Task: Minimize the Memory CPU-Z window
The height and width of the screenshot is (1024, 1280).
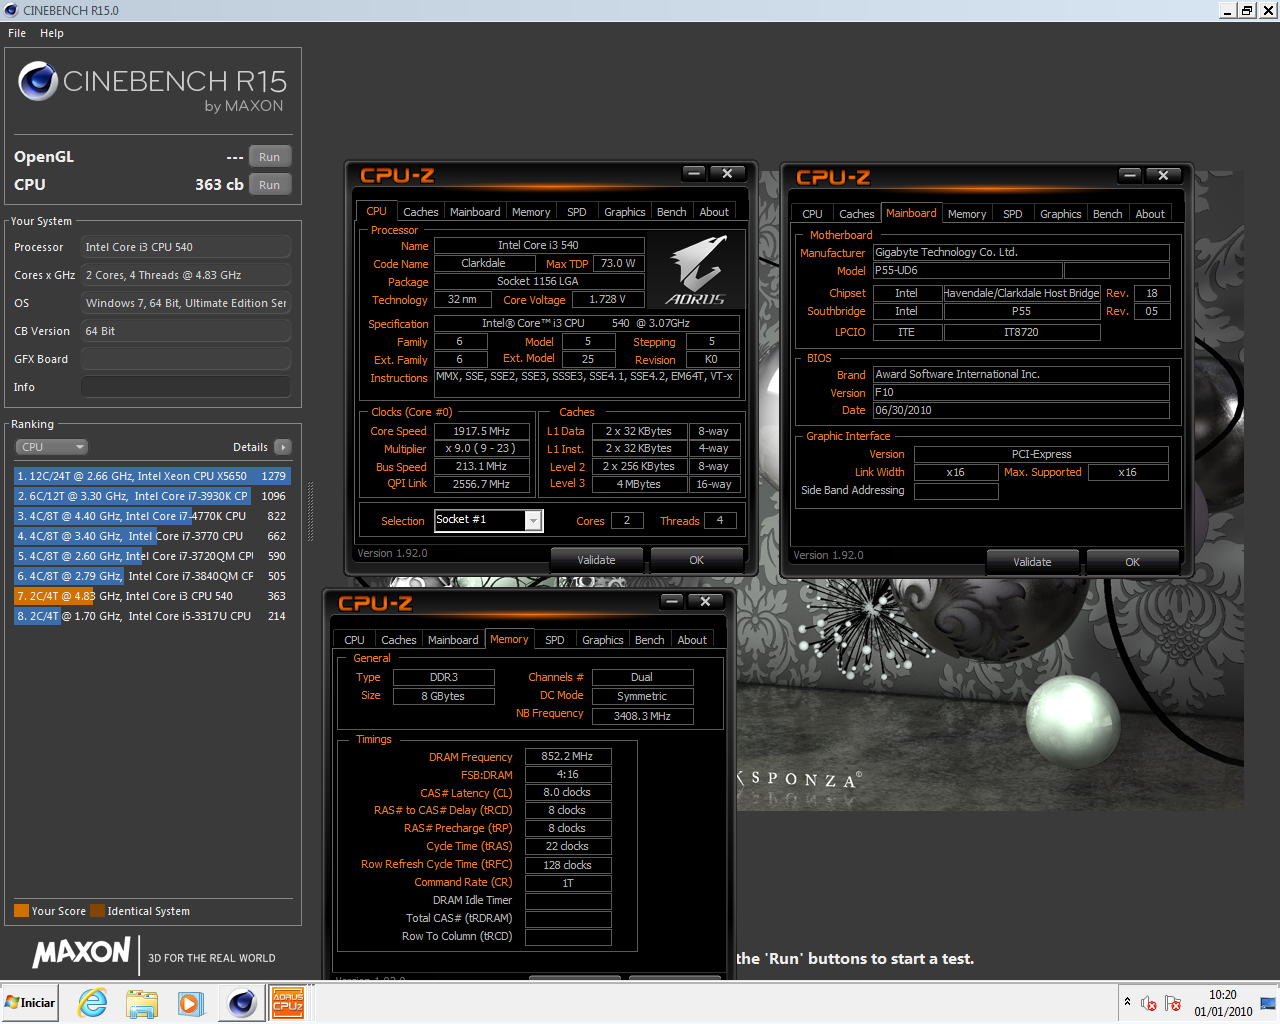Action: (672, 601)
